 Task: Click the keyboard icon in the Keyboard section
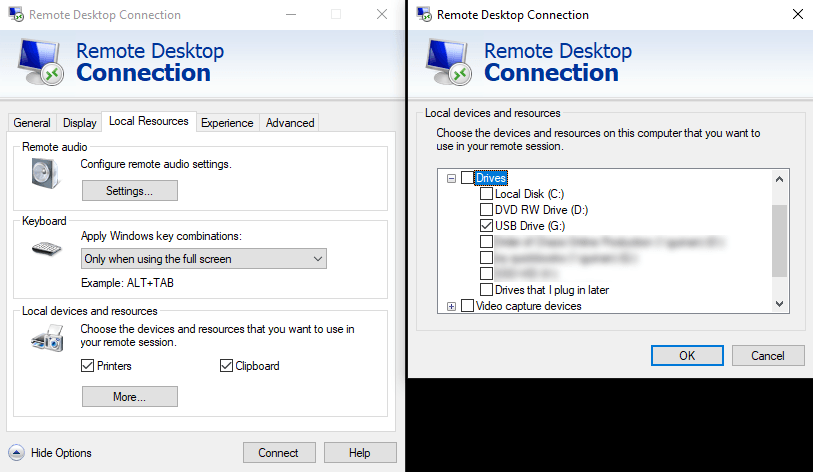47,248
